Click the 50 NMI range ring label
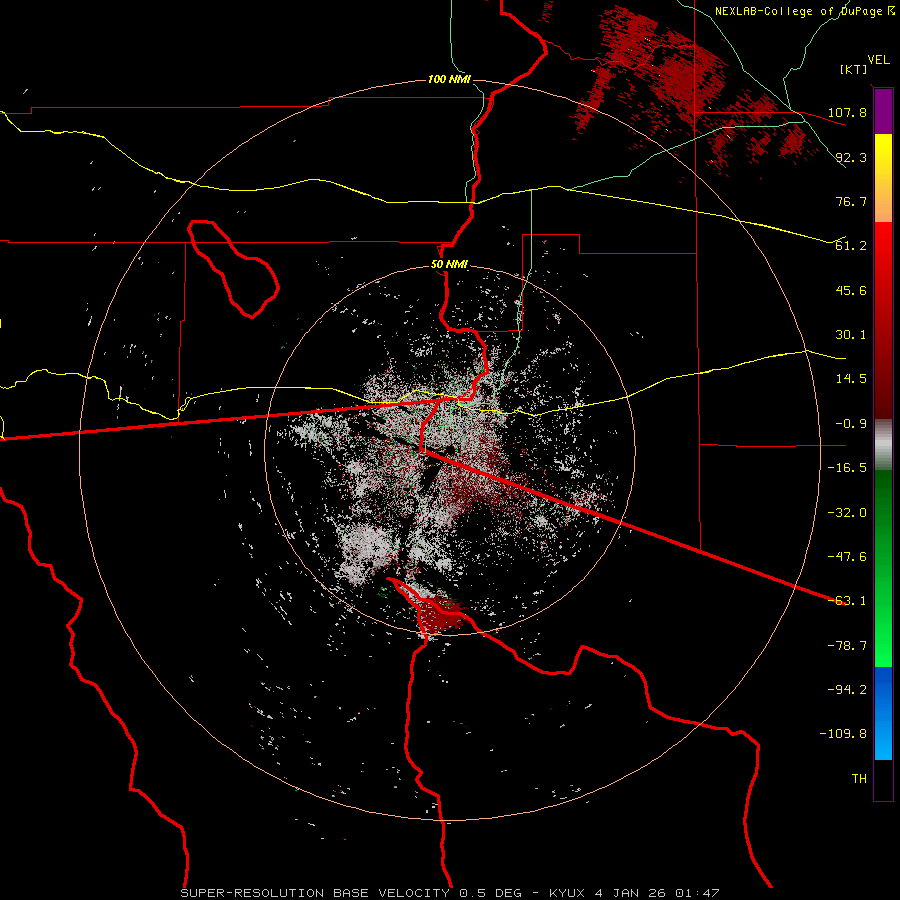Viewport: 900px width, 900px height. point(449,265)
